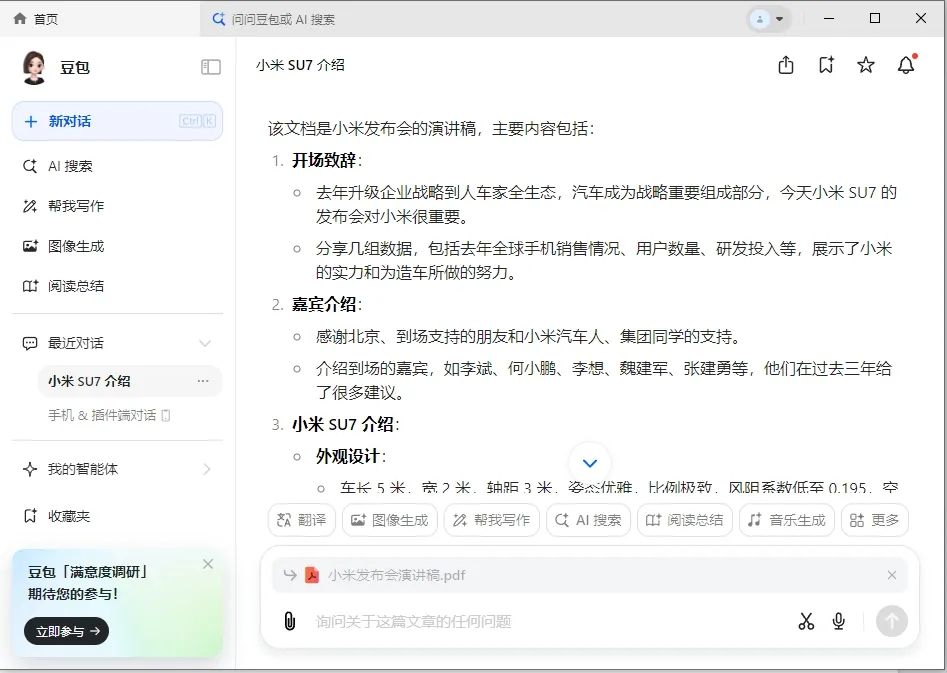Expand 我的智能体 with the arrow
Image resolution: width=947 pixels, height=673 pixels.
click(x=207, y=469)
